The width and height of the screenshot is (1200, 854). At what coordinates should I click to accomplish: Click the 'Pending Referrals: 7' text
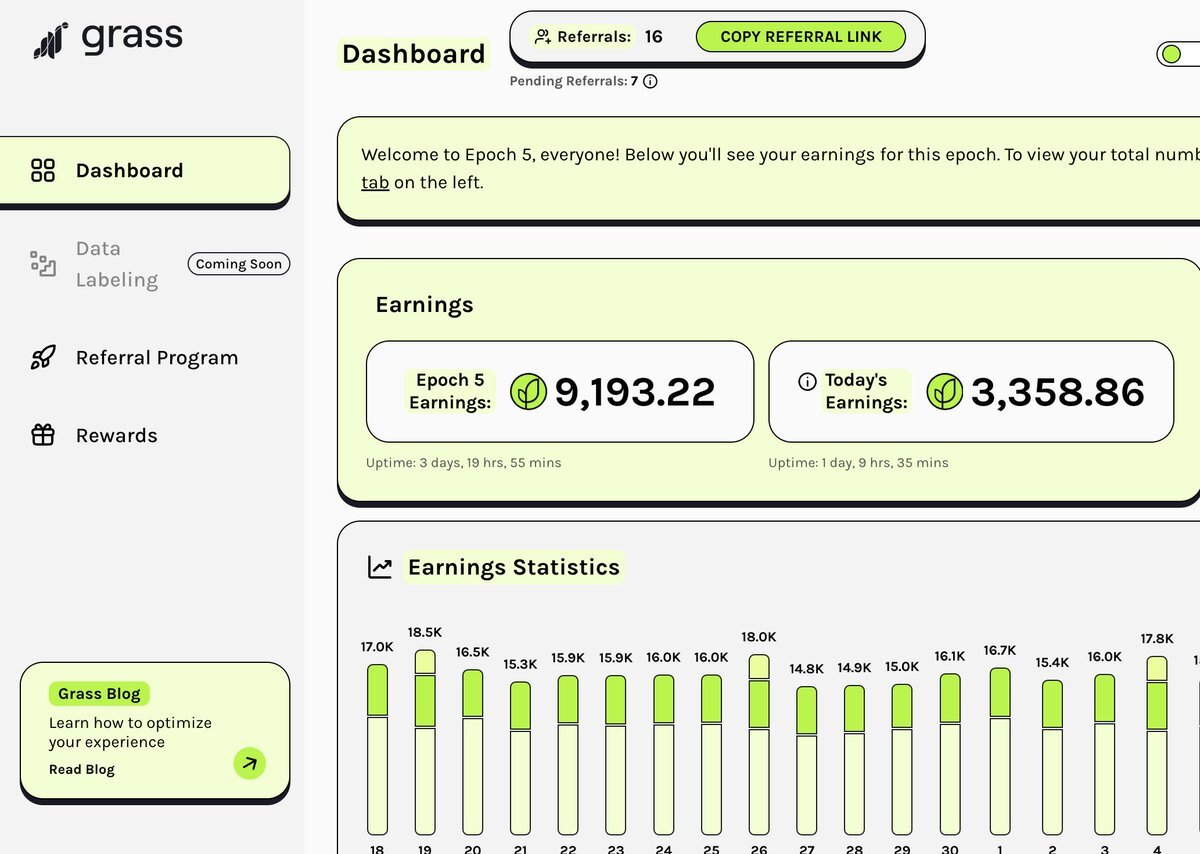(574, 82)
